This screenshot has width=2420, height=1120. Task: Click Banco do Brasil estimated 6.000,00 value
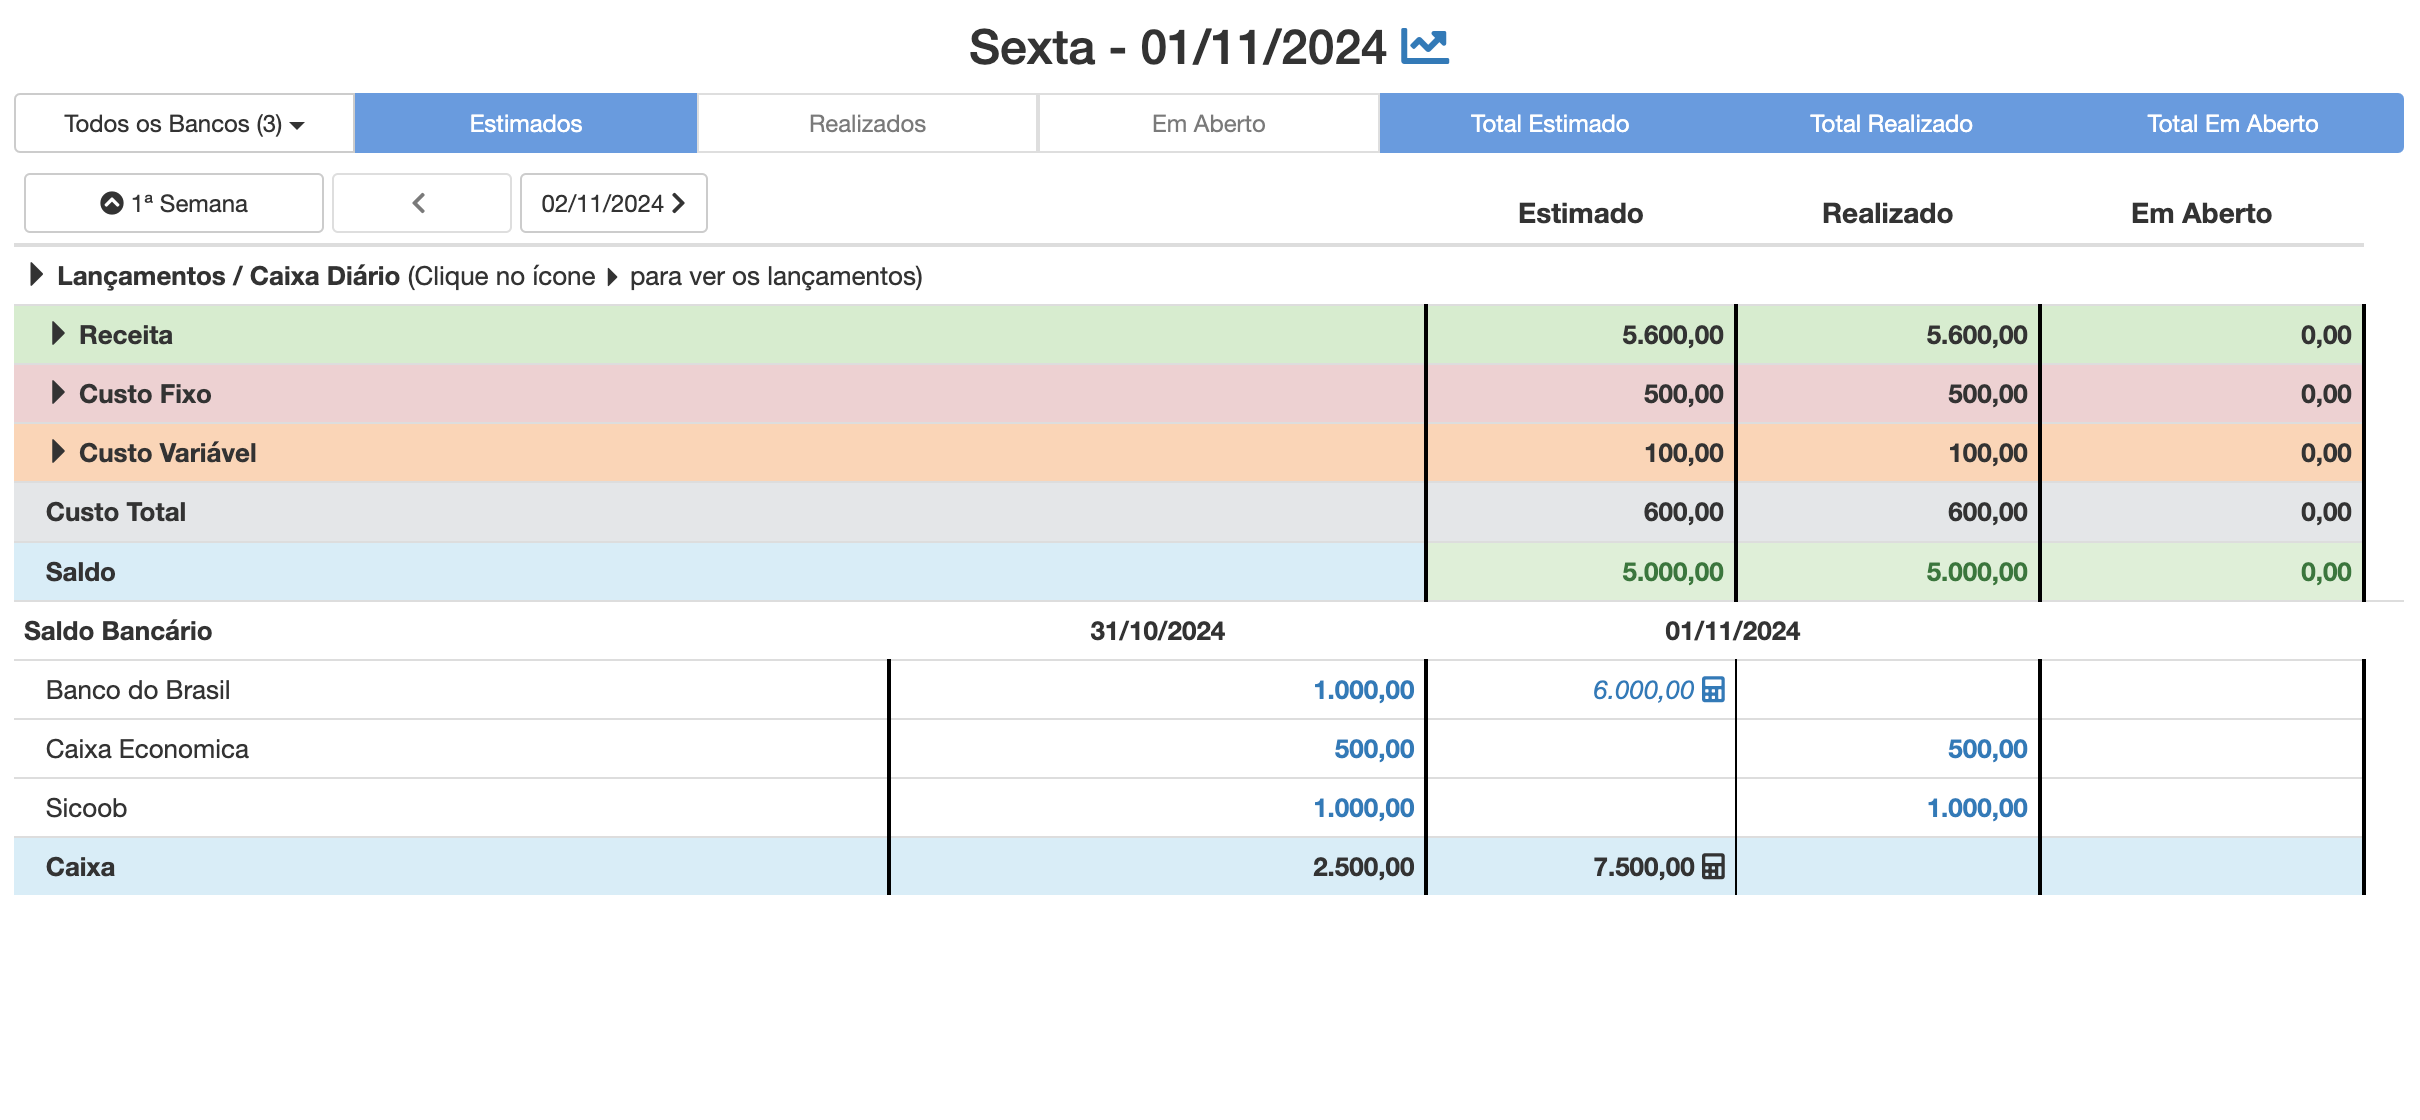point(1643,690)
